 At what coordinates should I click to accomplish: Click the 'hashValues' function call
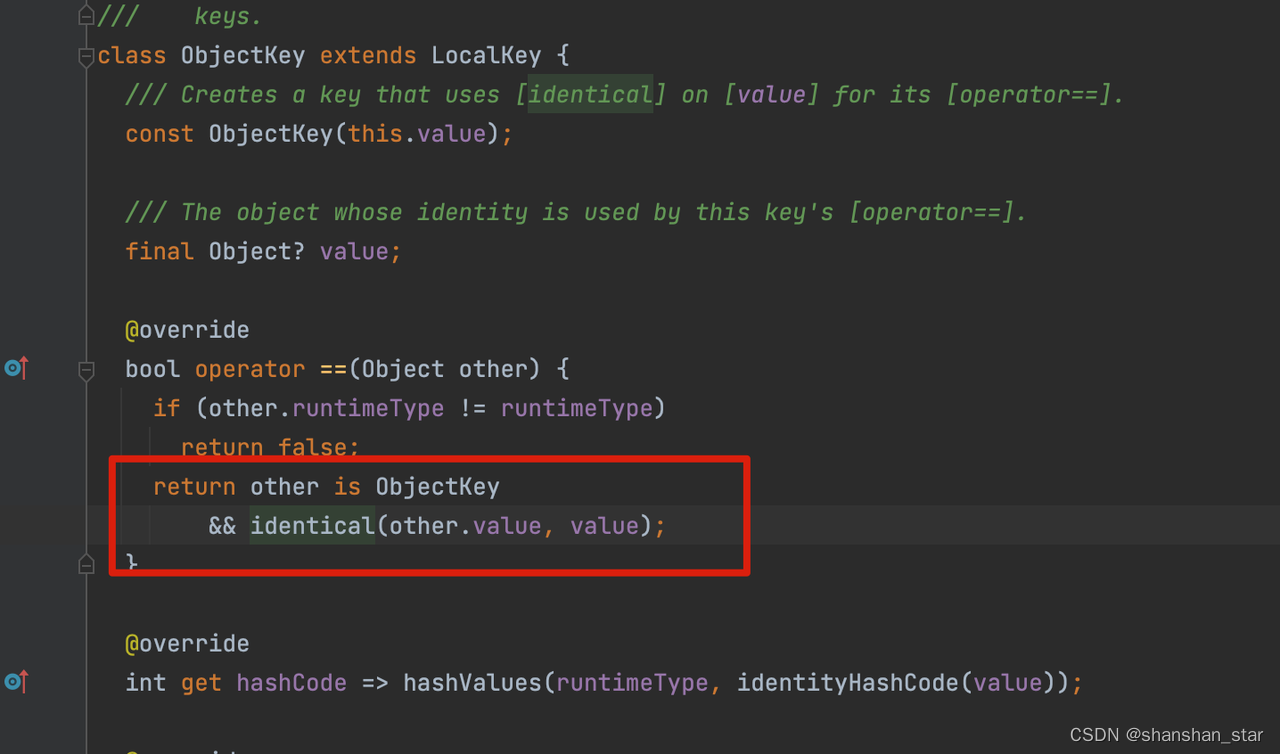coord(472,683)
